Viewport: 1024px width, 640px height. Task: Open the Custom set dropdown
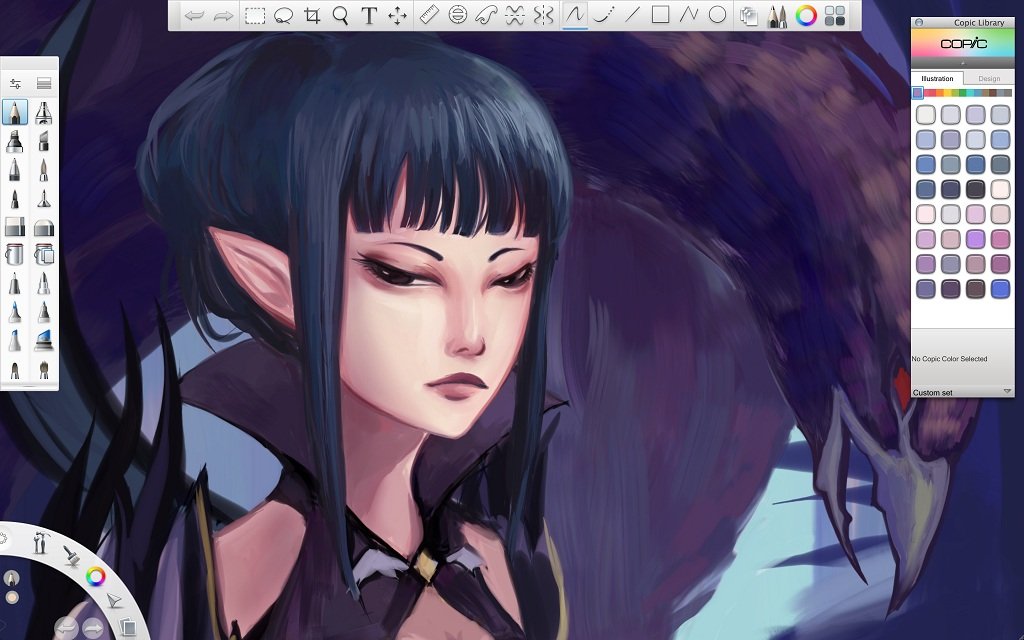[x=1007, y=392]
